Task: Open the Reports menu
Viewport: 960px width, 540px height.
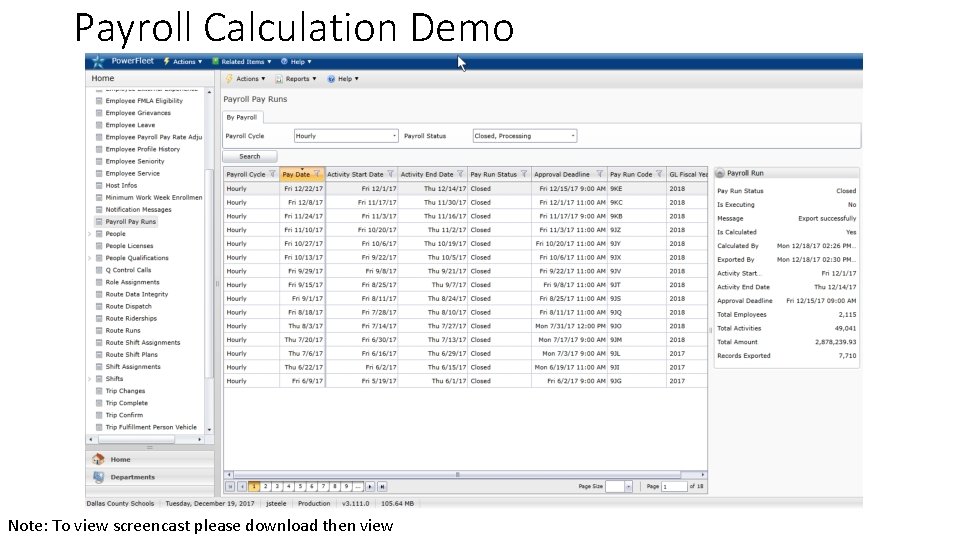Action: click(x=296, y=79)
